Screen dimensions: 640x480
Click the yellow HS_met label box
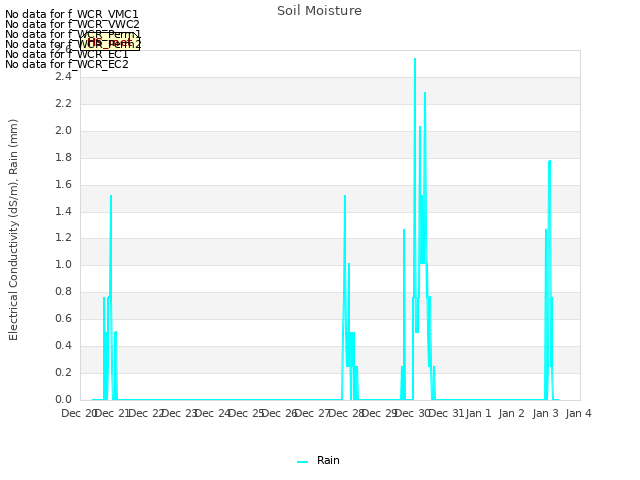tap(110, 42)
